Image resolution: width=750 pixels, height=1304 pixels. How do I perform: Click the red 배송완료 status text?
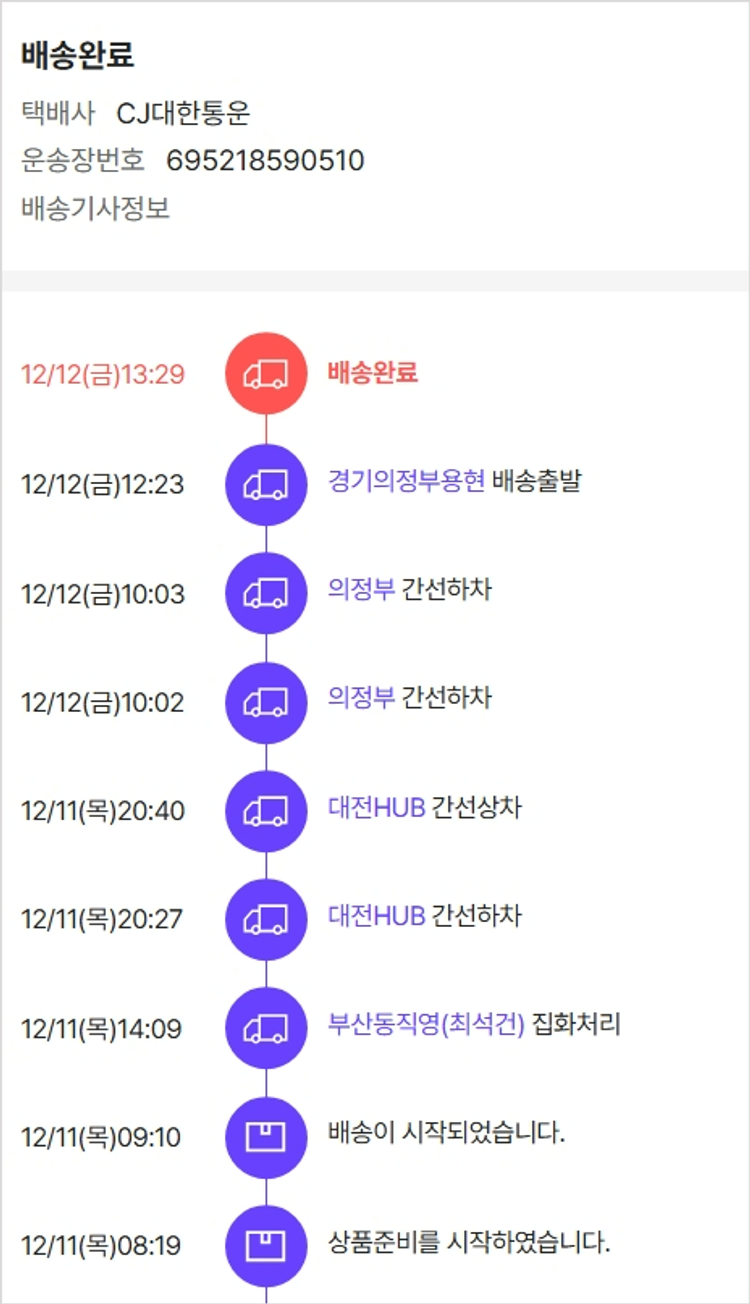[372, 373]
